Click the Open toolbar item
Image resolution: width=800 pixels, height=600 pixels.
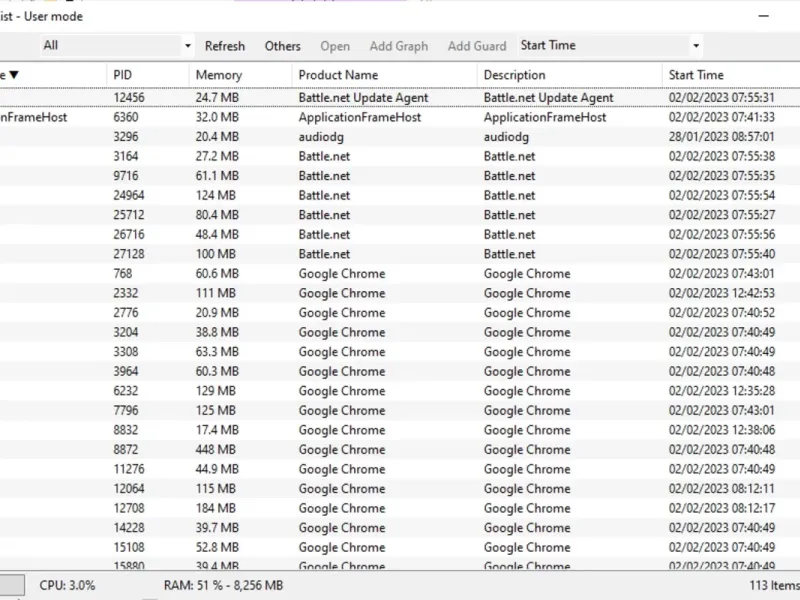tap(335, 46)
